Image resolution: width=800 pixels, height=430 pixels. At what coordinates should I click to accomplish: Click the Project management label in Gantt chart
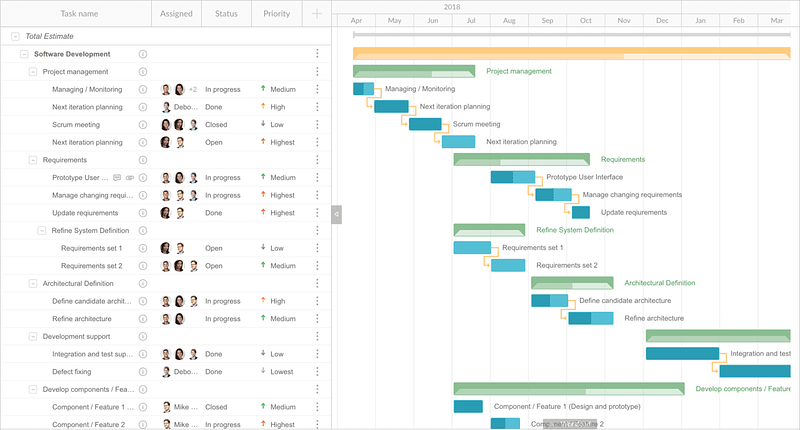519,71
